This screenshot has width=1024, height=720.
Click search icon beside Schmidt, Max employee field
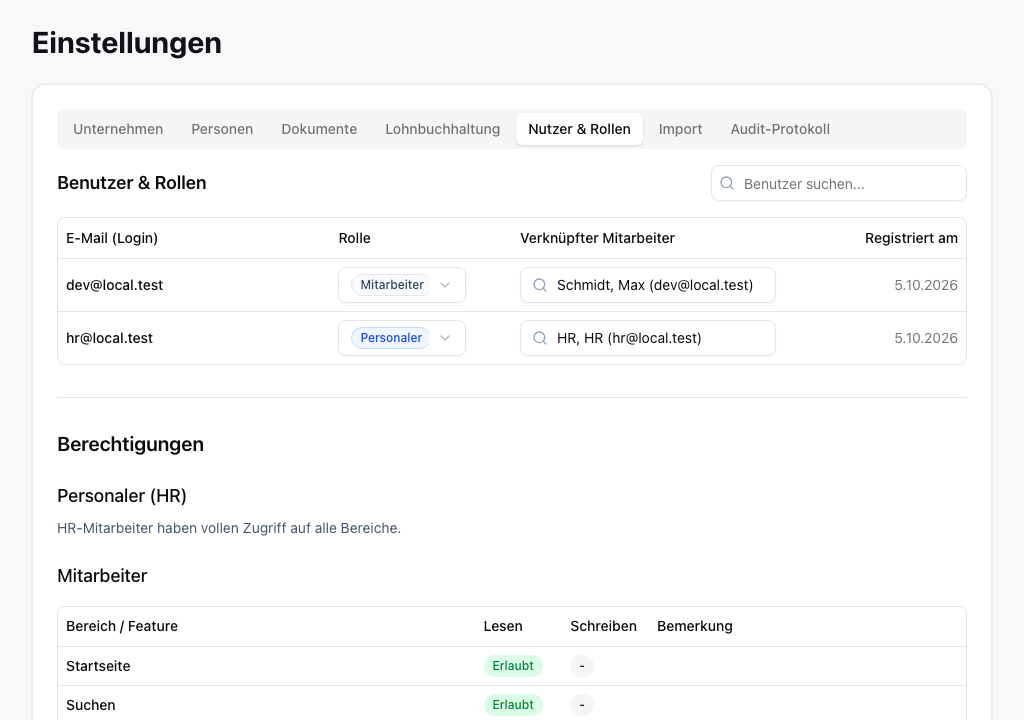(x=540, y=285)
